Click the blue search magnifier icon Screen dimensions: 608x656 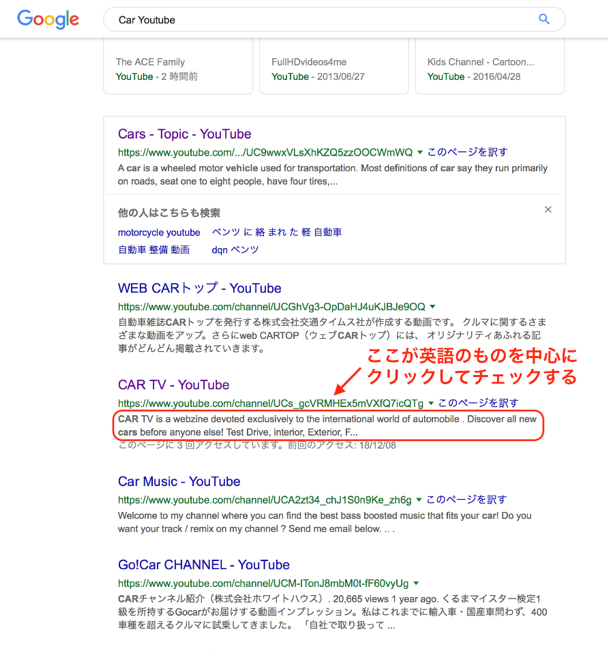tap(544, 19)
